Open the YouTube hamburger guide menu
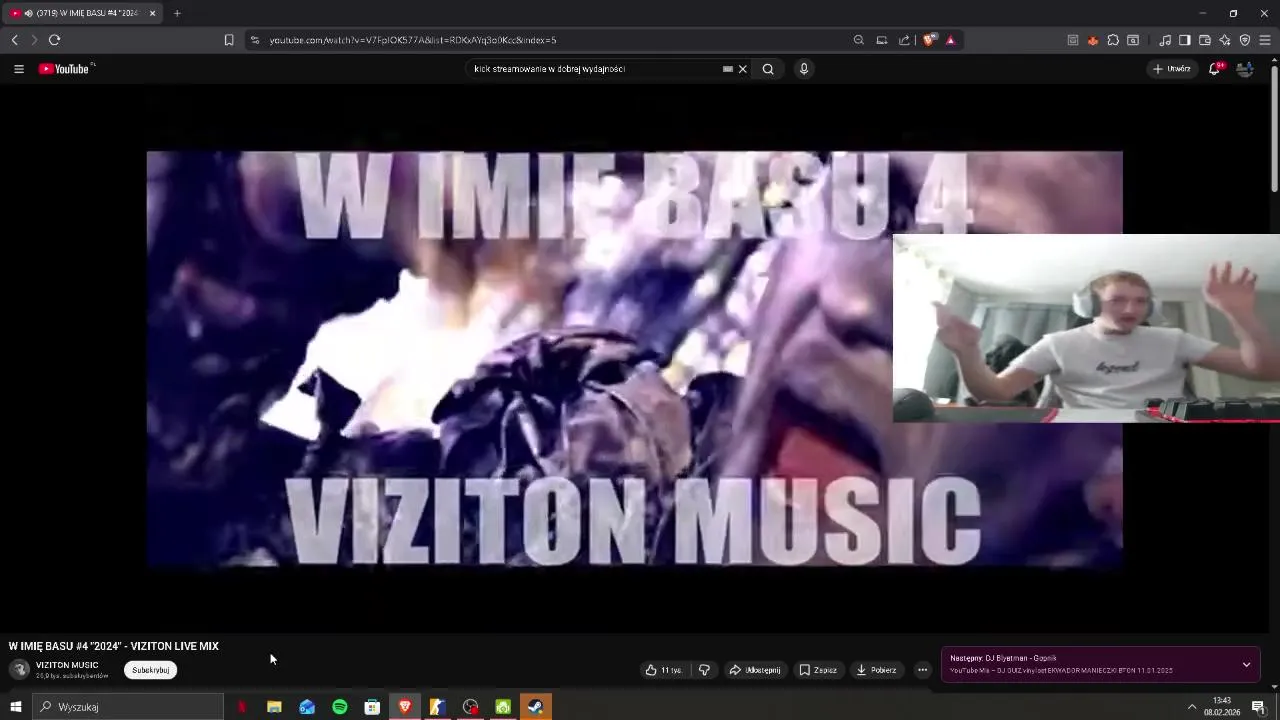1280x720 pixels. tap(18, 69)
